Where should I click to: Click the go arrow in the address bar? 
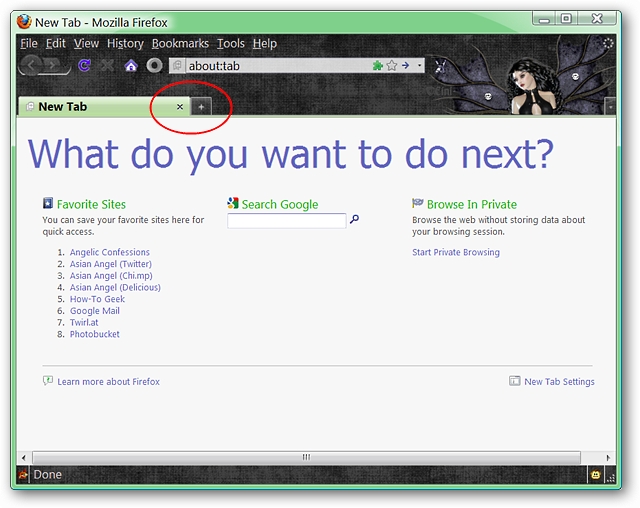click(406, 66)
